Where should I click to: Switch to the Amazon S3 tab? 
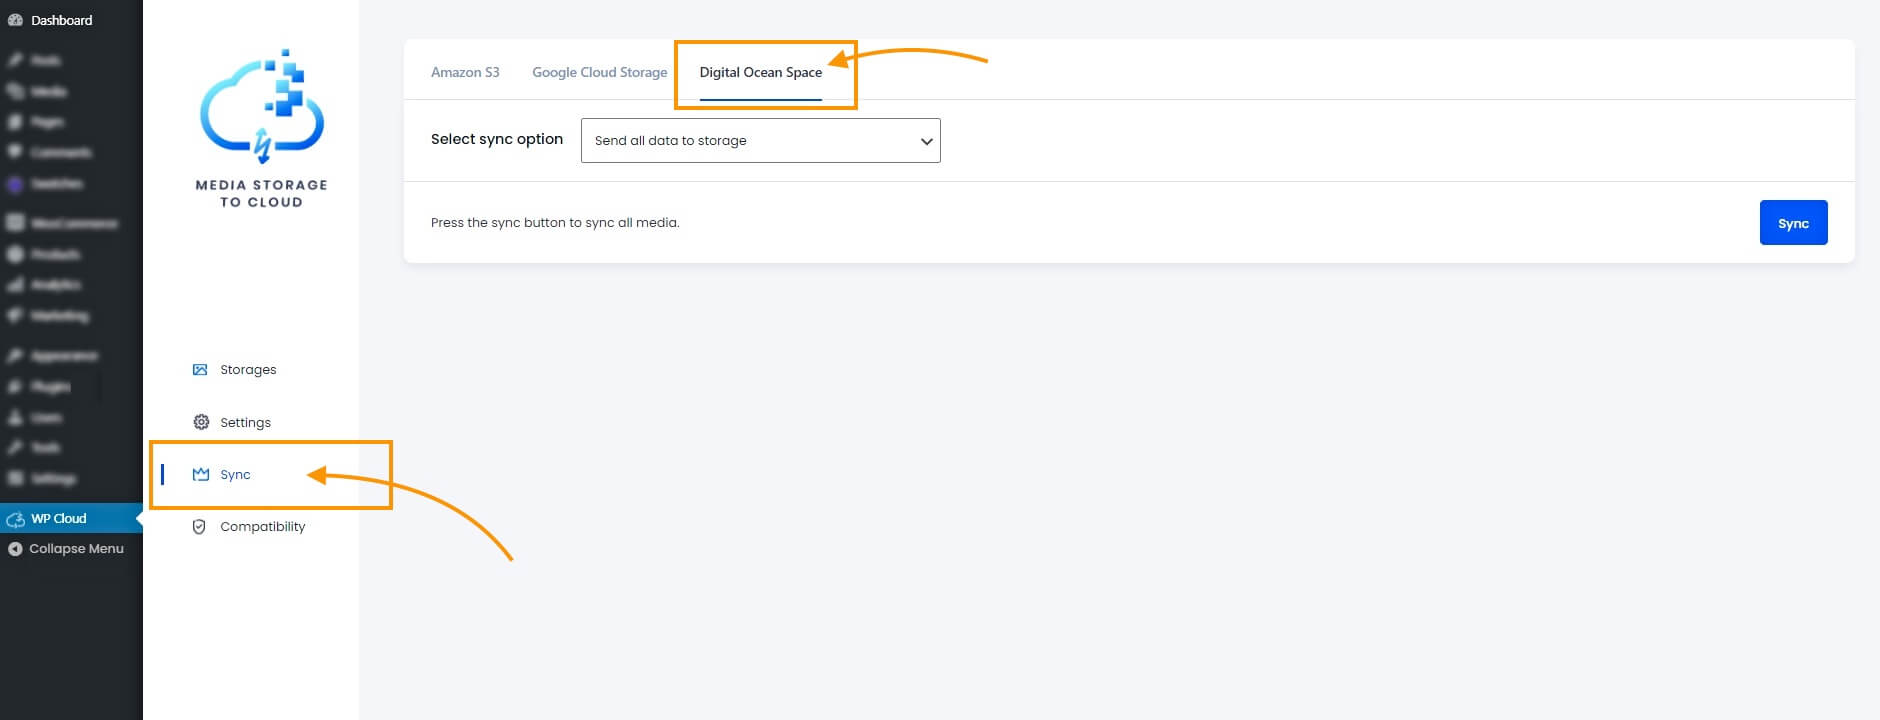click(465, 72)
